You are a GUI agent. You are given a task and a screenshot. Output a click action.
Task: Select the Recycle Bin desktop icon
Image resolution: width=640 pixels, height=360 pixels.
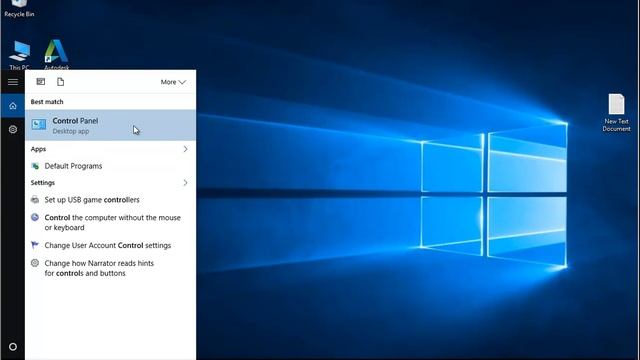tap(19, 9)
